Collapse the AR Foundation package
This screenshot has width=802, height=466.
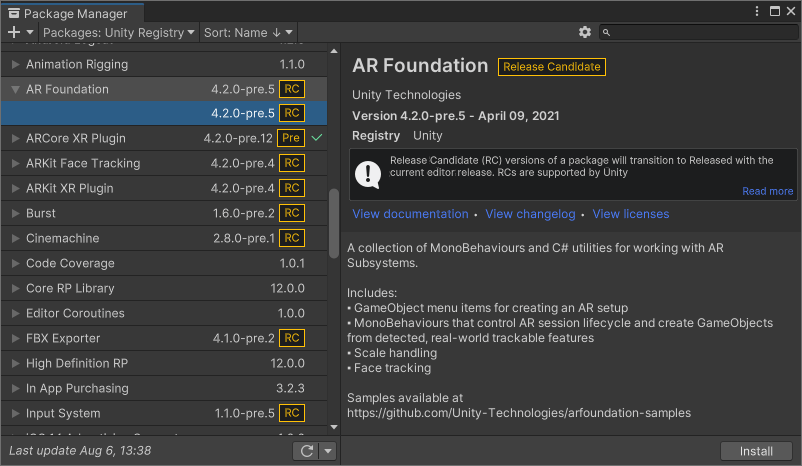(15, 90)
